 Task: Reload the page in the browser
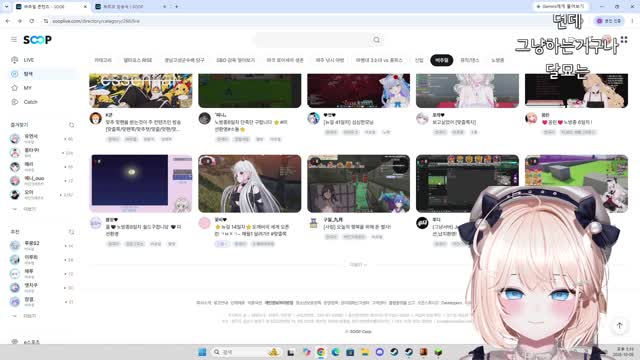click(32, 21)
